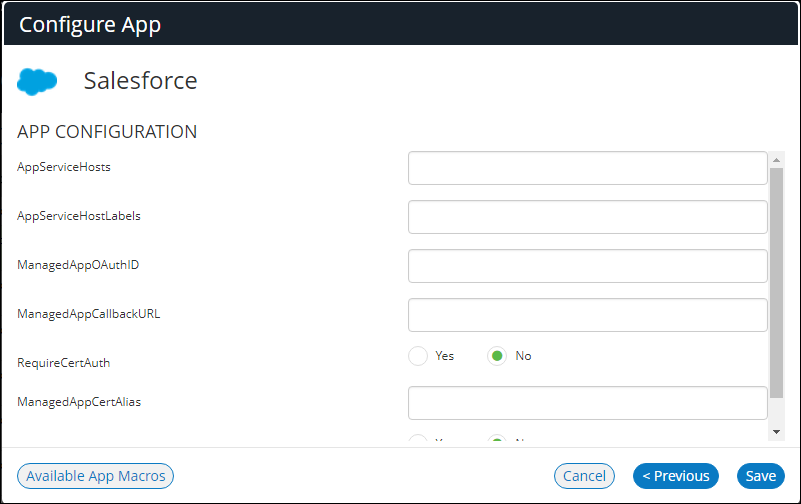Select No for RequireCertAuth

[497, 356]
